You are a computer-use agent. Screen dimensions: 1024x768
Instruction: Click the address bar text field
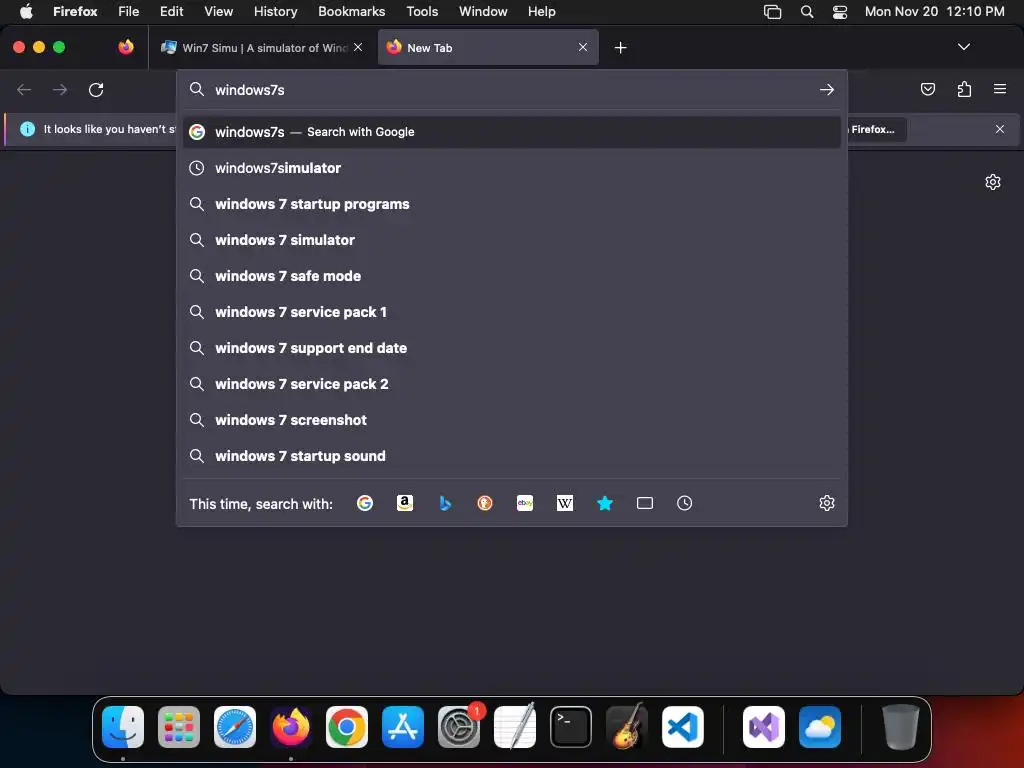click(x=513, y=89)
